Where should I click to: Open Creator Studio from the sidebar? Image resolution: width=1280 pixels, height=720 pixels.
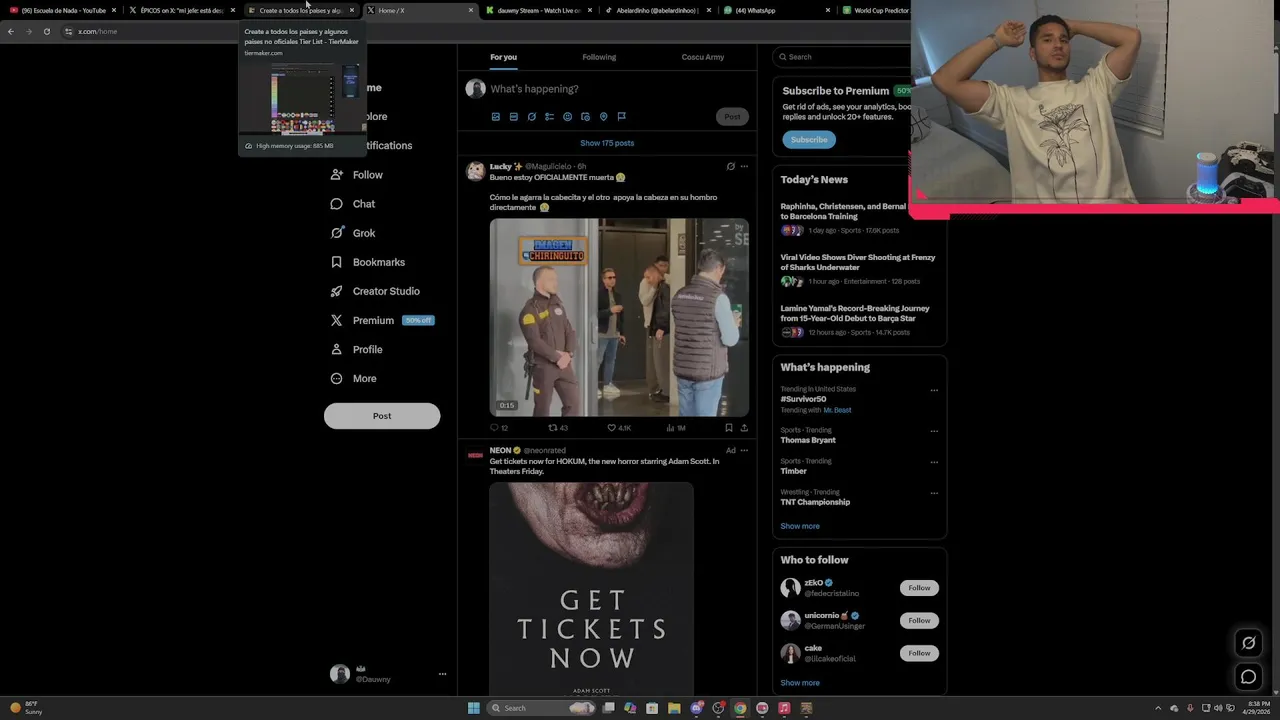[x=375, y=291]
